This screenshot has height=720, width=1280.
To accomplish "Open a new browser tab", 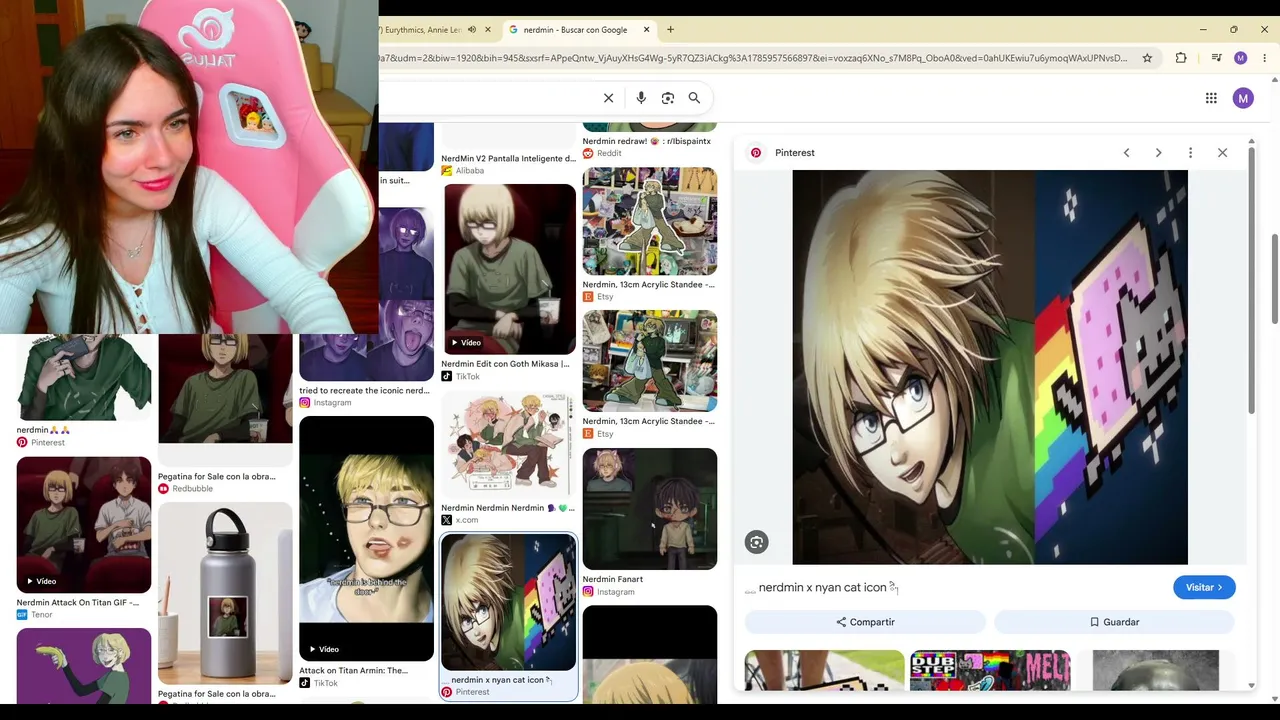I will tap(670, 30).
